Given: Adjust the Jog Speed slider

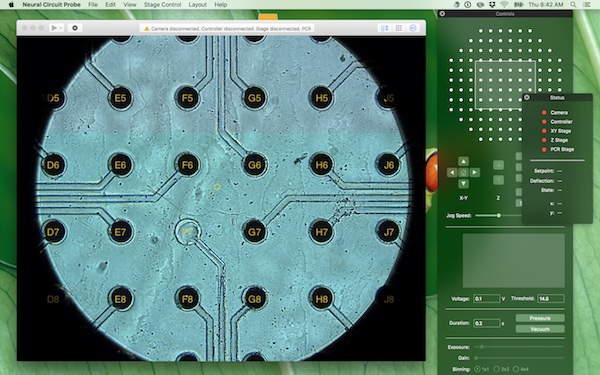Looking at the screenshot, I should tap(499, 215).
